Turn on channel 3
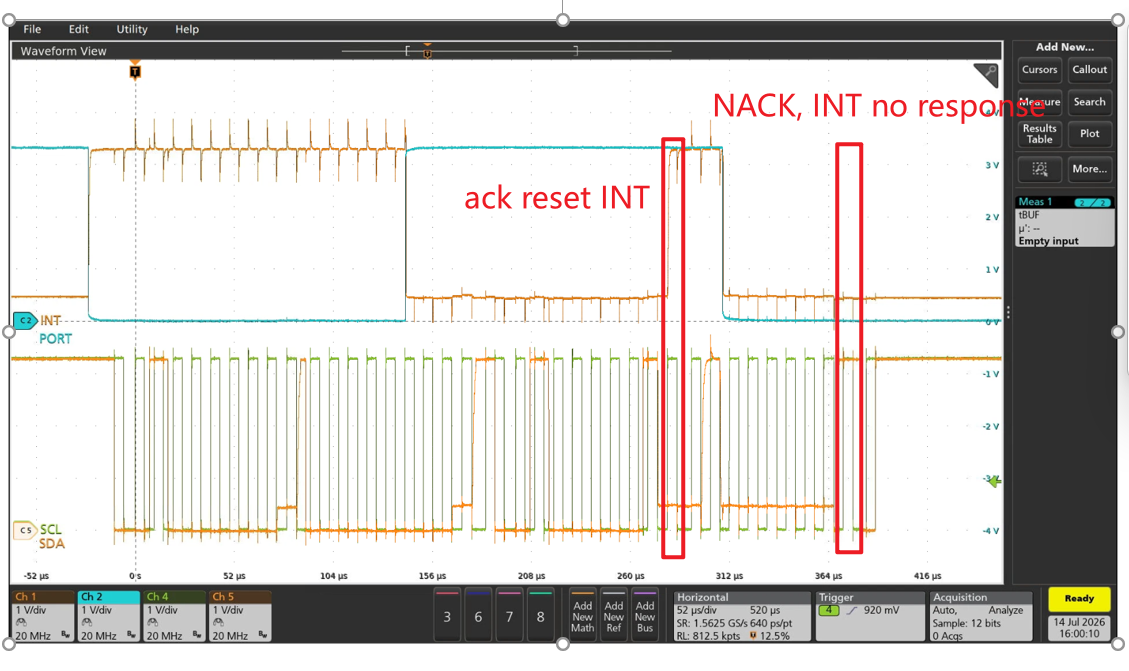Screen dimensions: 1129x671 [x=447, y=616]
